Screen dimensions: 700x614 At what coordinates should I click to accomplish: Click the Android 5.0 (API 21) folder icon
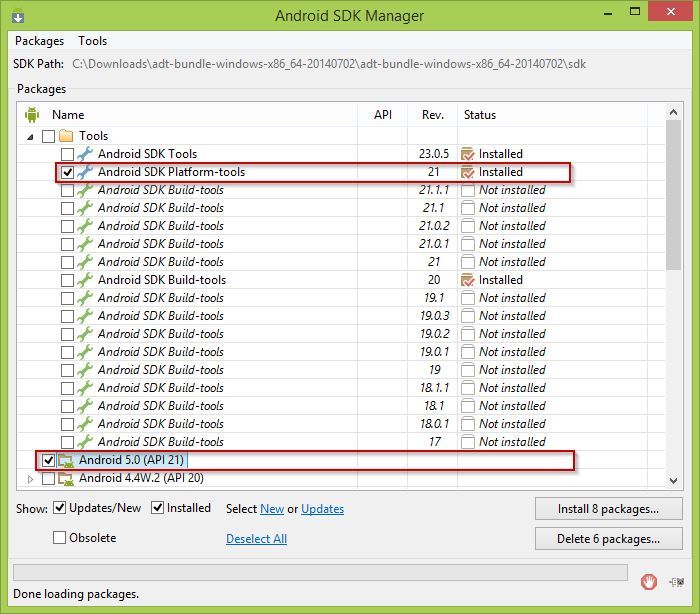pyautogui.click(x=66, y=460)
